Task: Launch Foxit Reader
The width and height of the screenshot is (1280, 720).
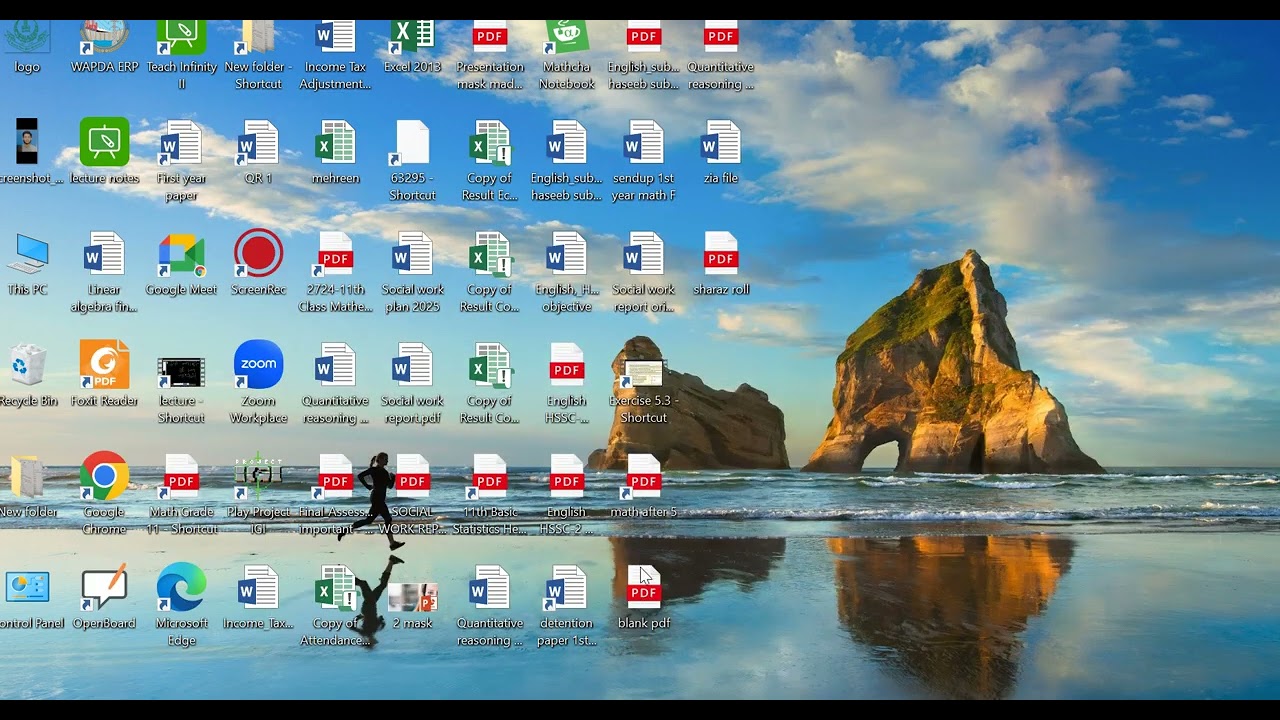Action: tap(104, 374)
